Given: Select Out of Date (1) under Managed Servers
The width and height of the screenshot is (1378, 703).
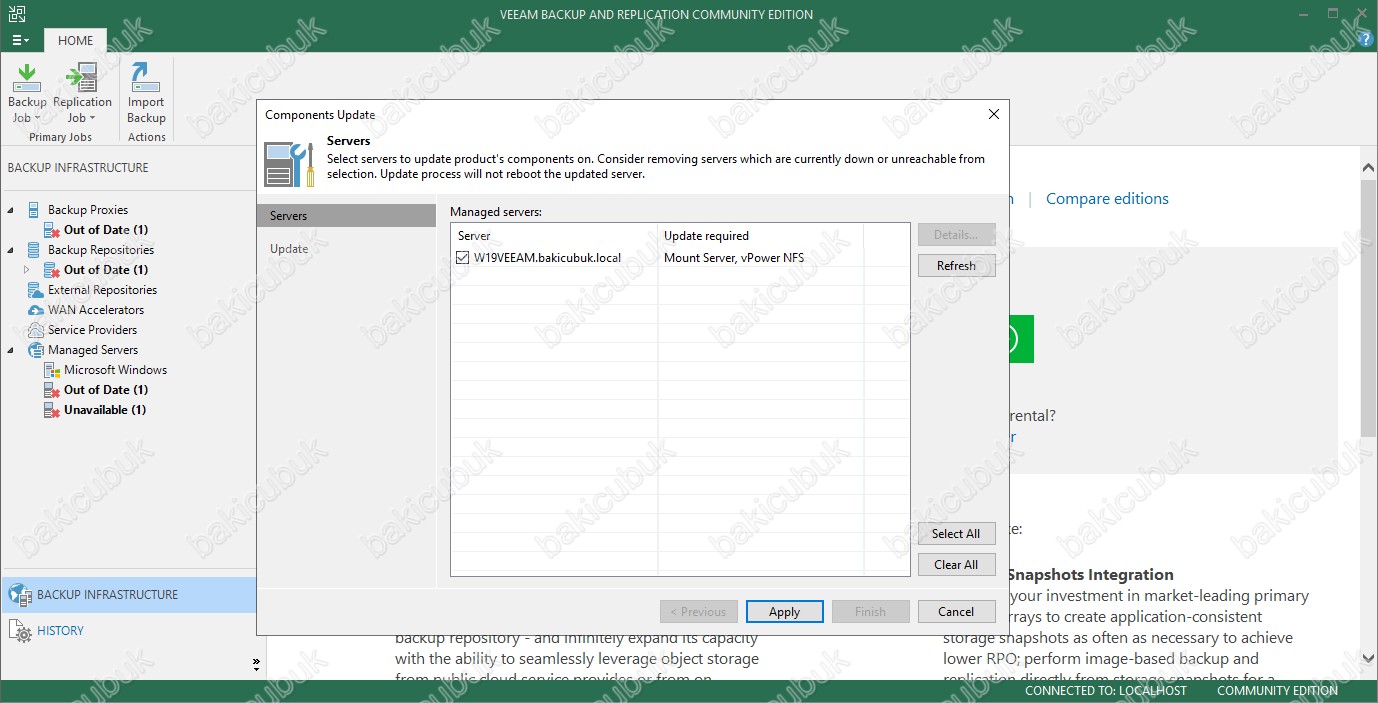Looking at the screenshot, I should (106, 390).
